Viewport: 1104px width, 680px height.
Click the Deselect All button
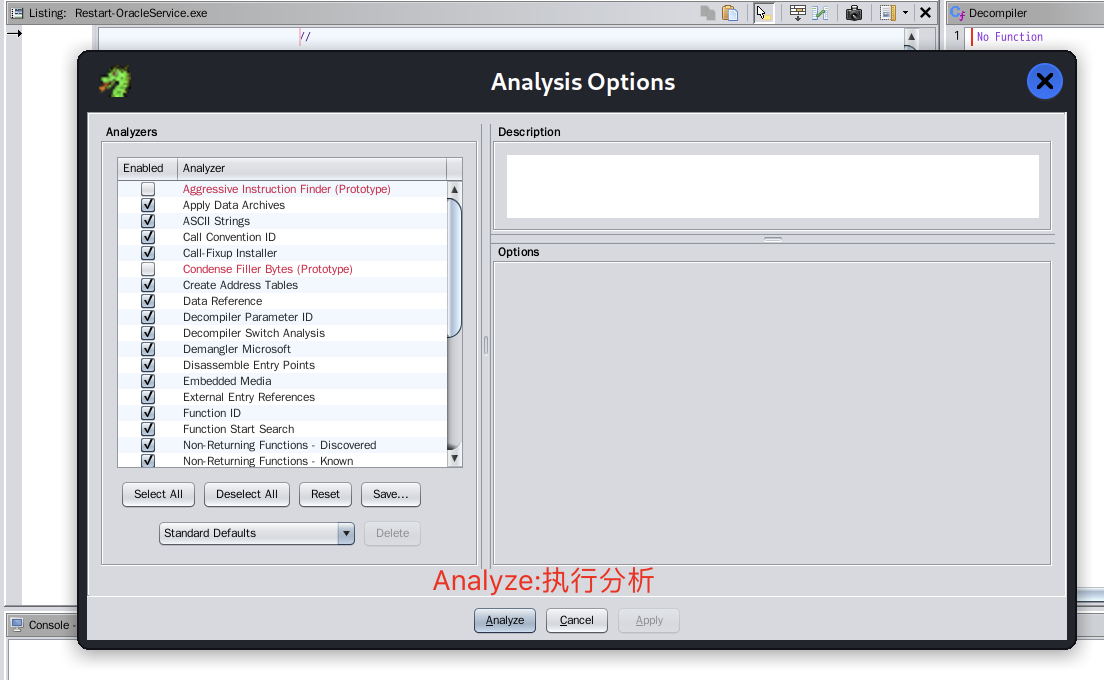coord(247,494)
